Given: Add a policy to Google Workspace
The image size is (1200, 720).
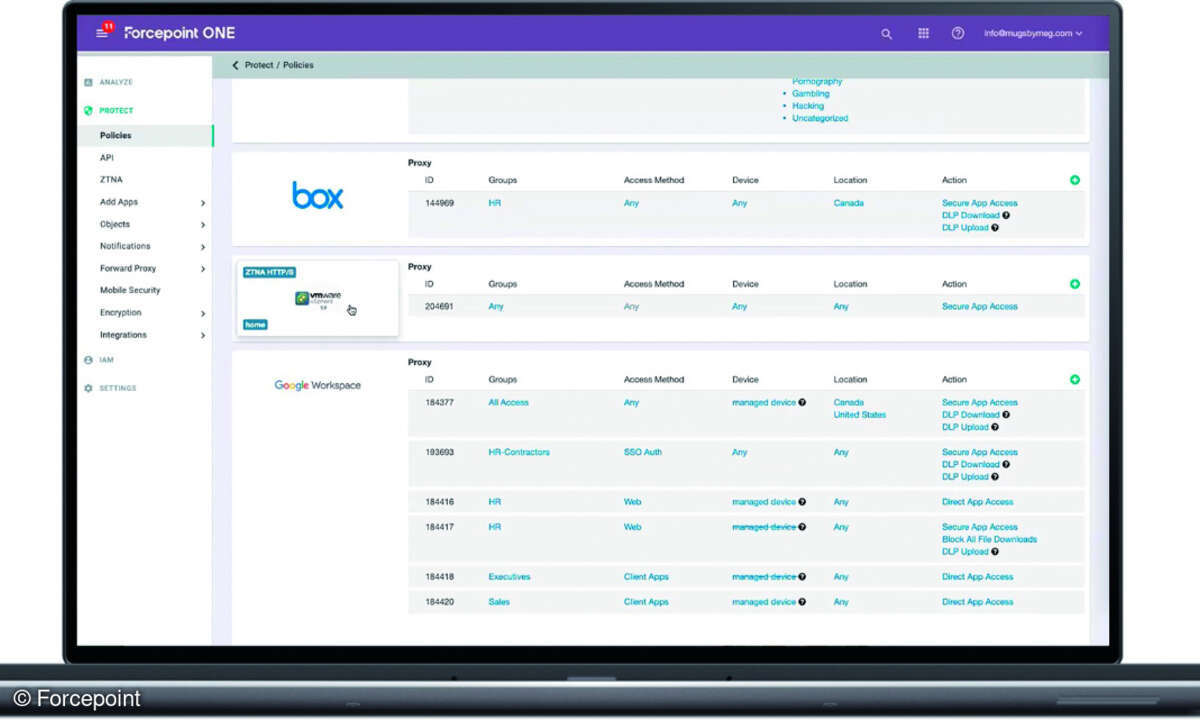Looking at the screenshot, I should coord(1075,380).
